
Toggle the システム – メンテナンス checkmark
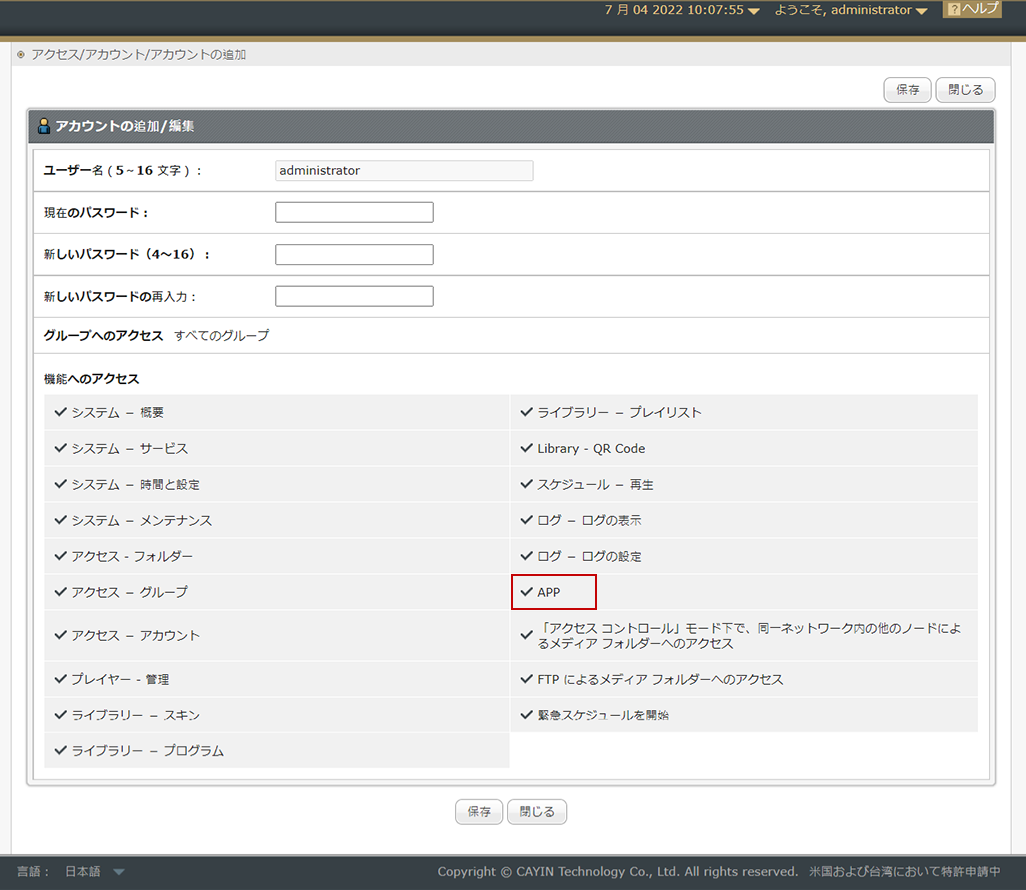click(61, 520)
